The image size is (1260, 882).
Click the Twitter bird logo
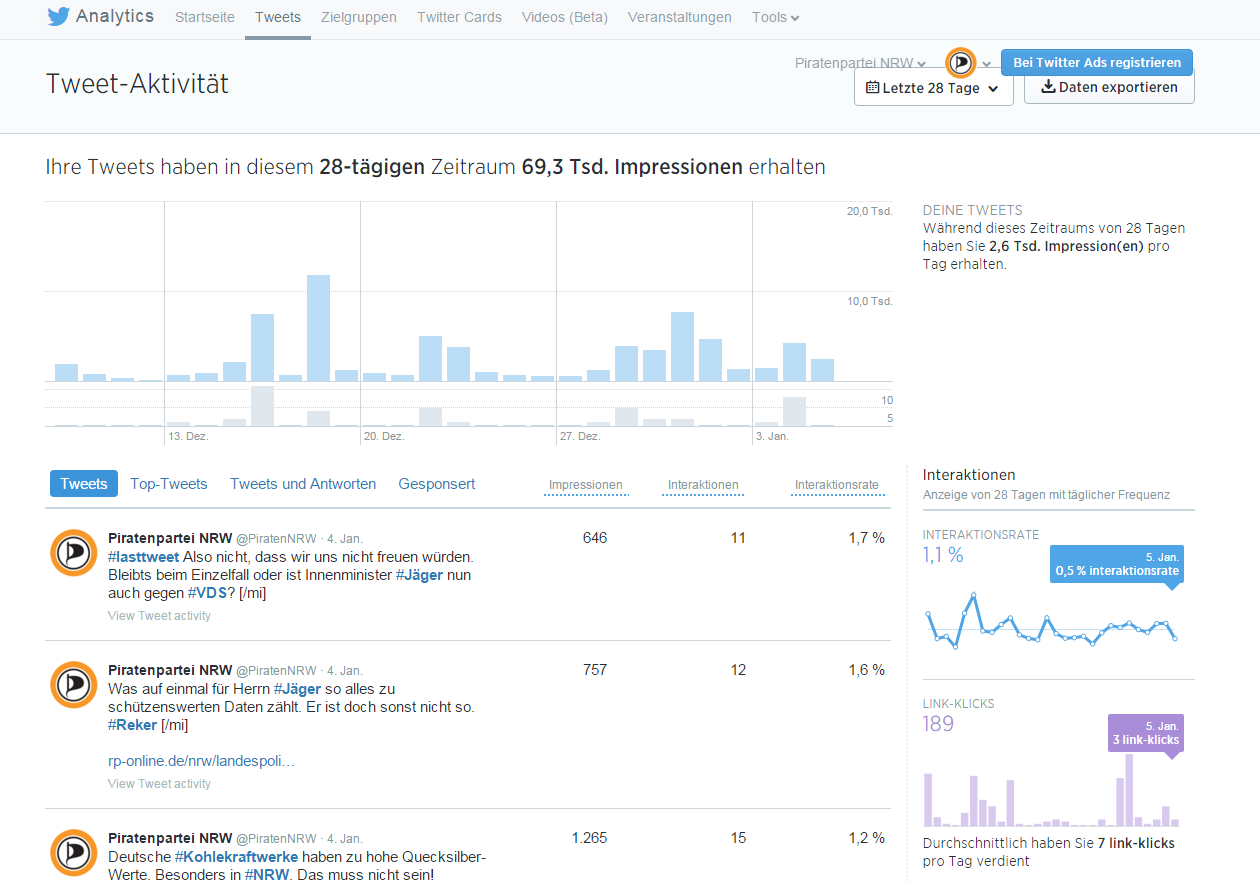[58, 17]
